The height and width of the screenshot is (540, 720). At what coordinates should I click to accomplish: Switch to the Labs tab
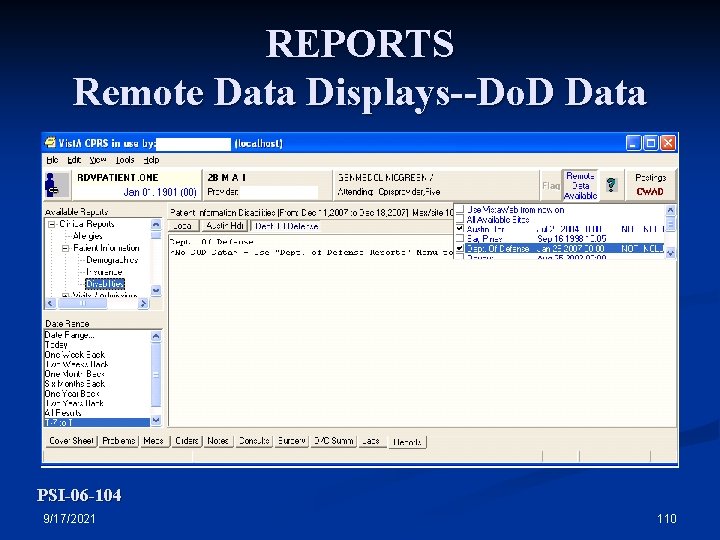click(x=371, y=441)
